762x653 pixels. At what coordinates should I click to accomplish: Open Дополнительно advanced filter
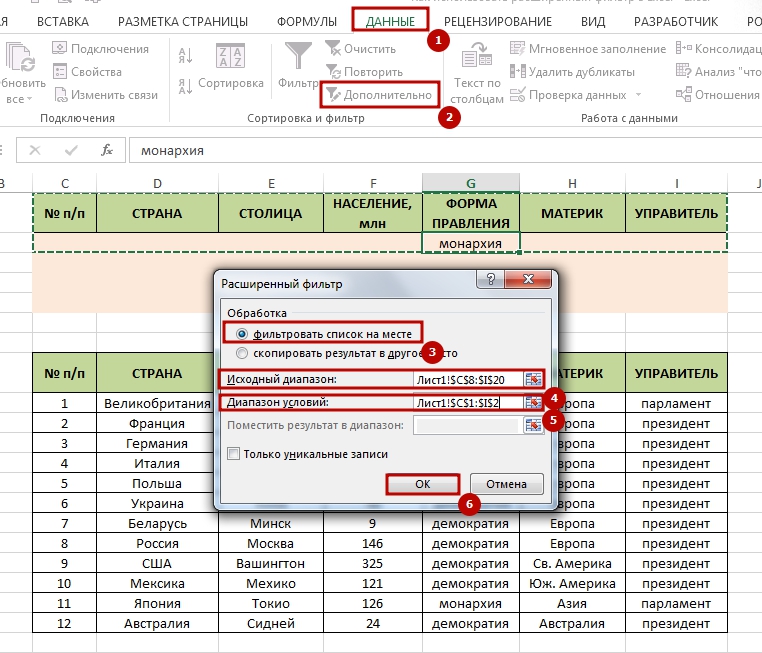pos(379,94)
